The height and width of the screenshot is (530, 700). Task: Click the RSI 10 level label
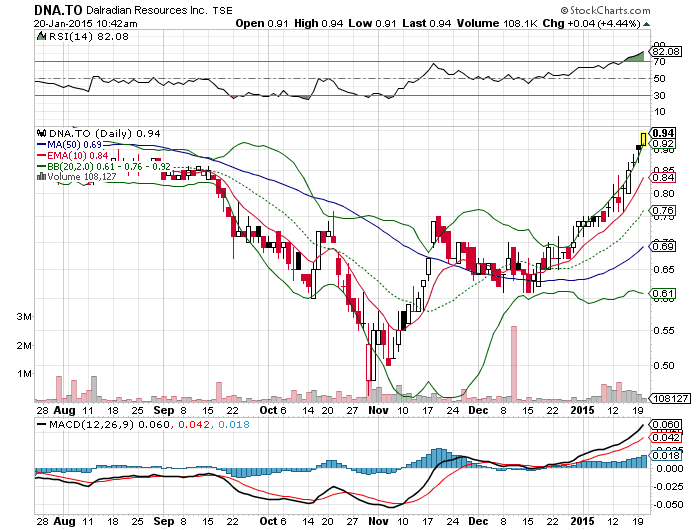pyautogui.click(x=659, y=112)
